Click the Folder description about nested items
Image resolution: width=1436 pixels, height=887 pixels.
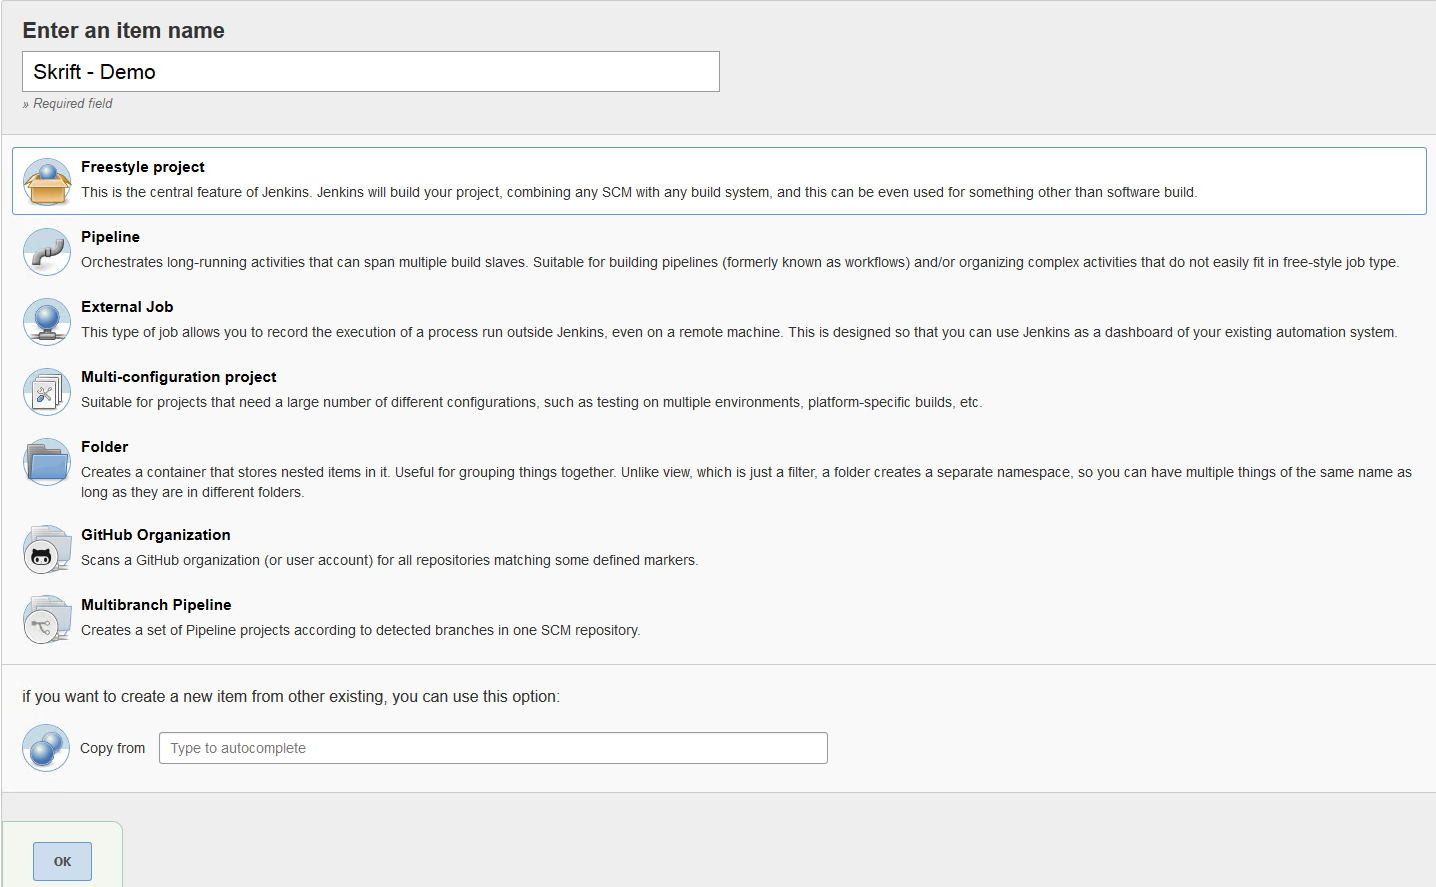(746, 482)
